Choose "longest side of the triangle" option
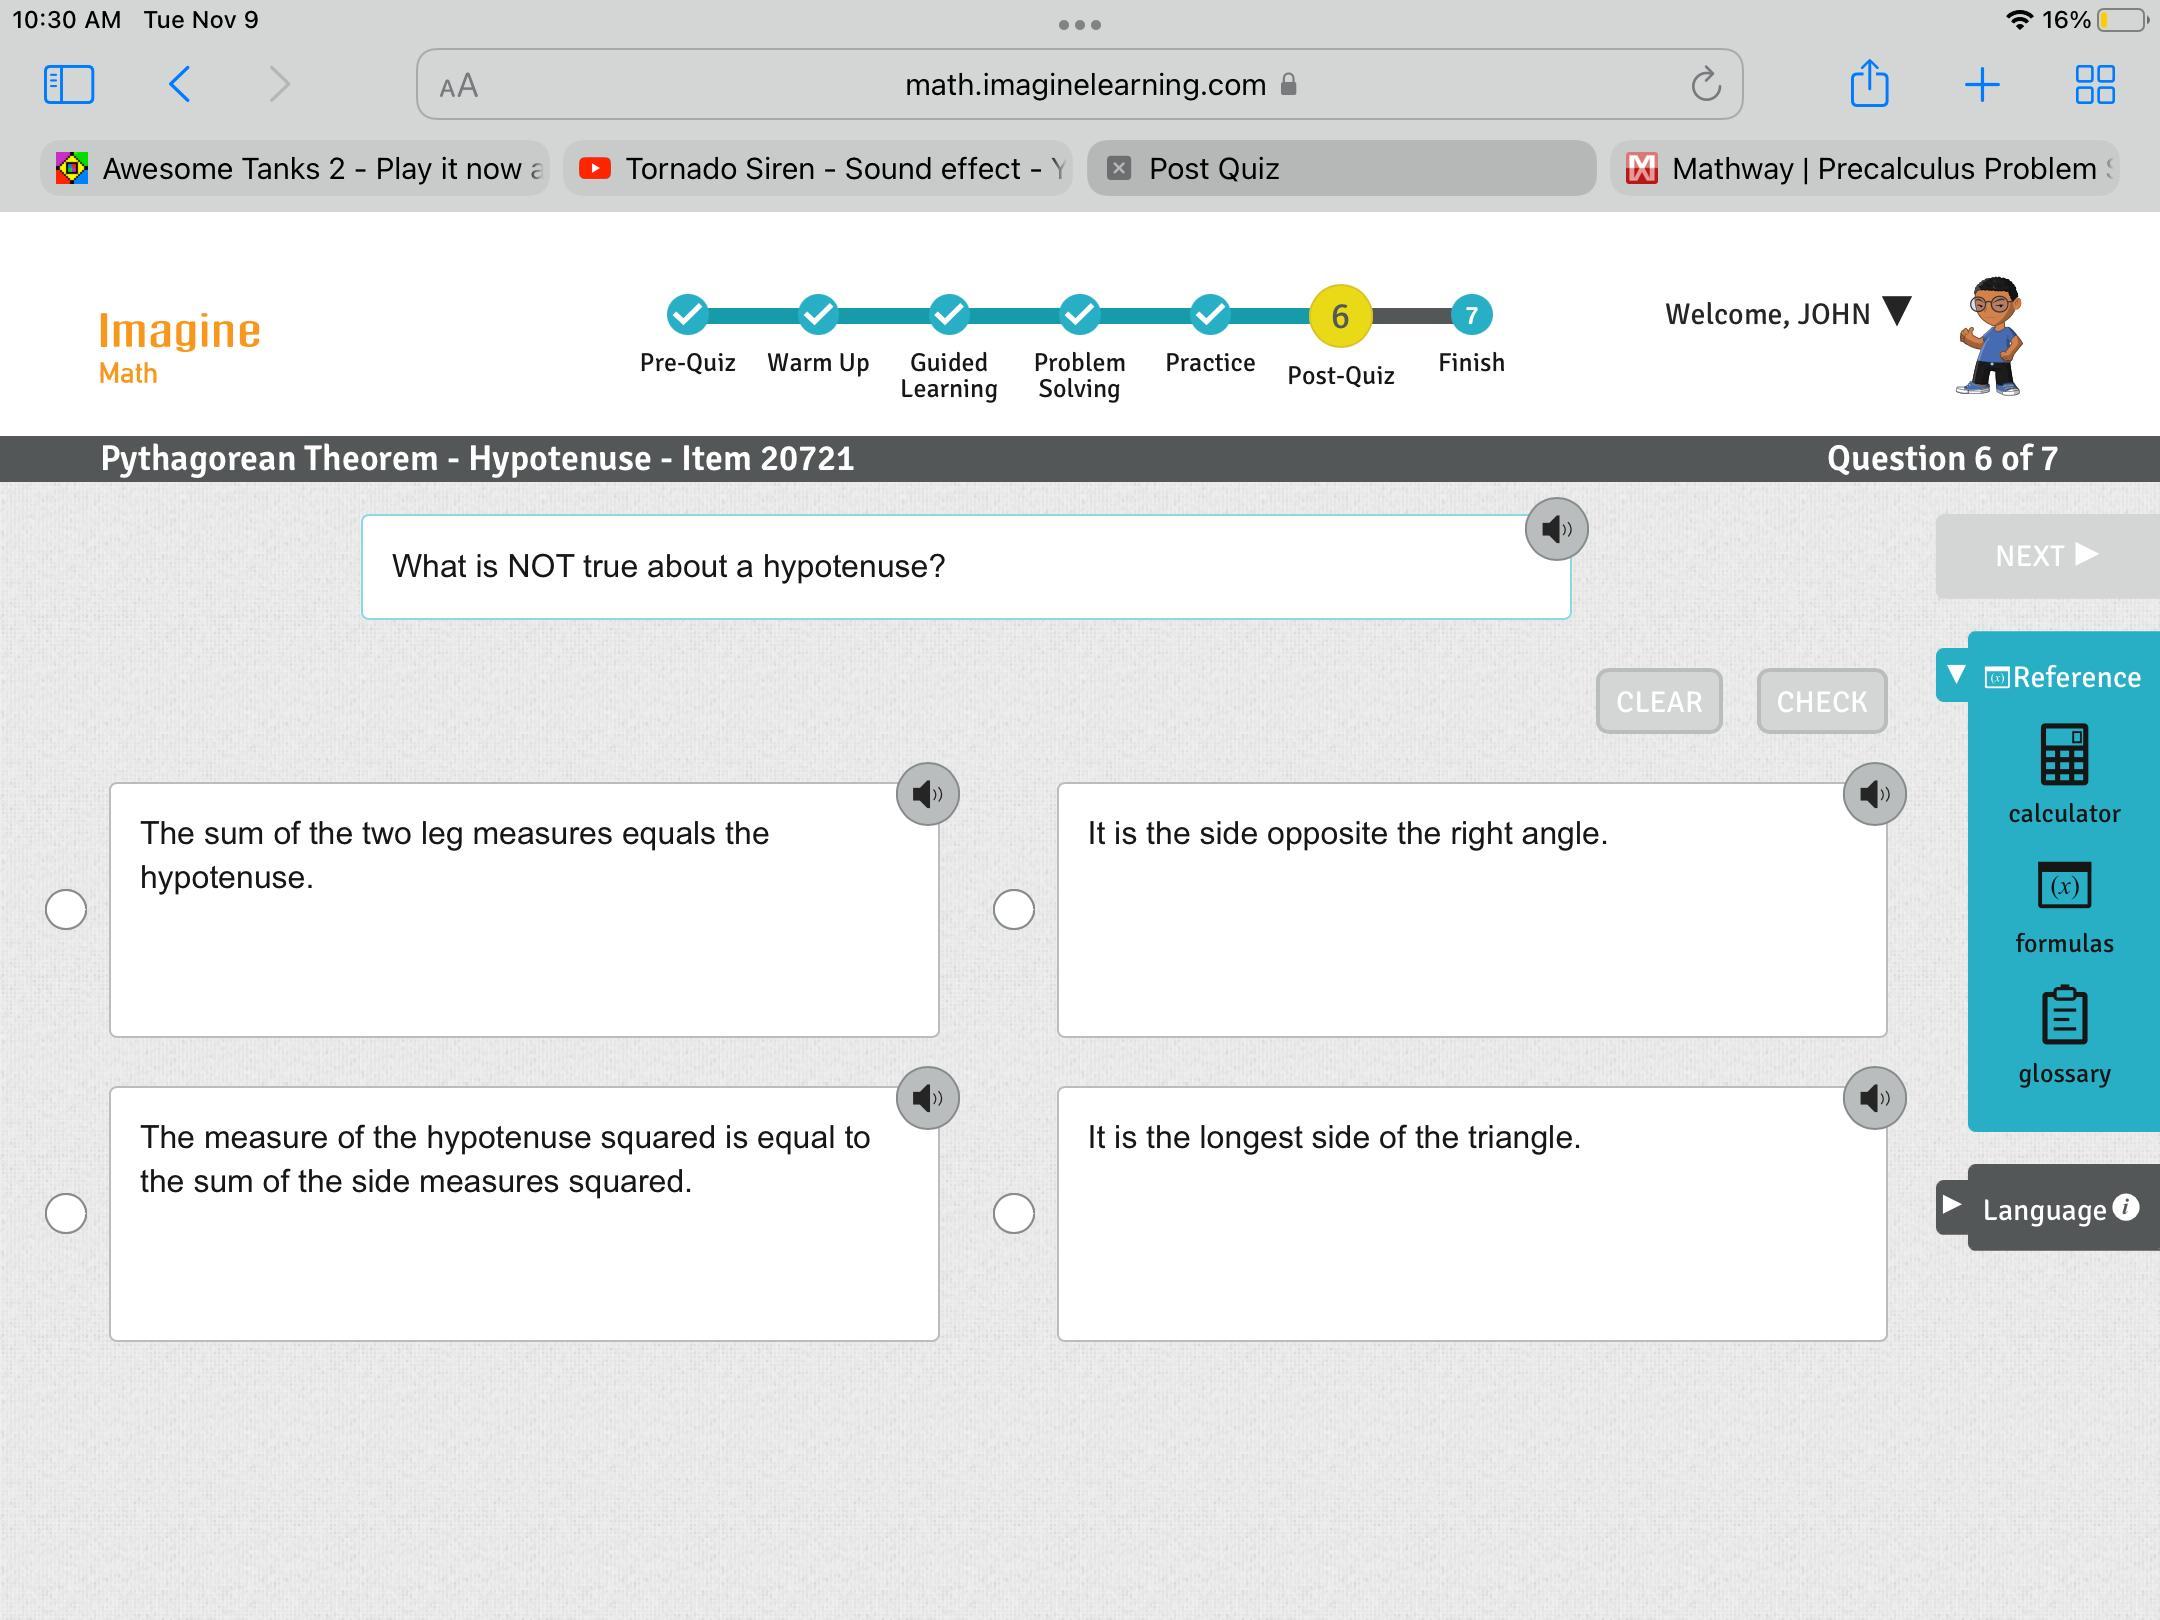 pyautogui.click(x=1013, y=1213)
